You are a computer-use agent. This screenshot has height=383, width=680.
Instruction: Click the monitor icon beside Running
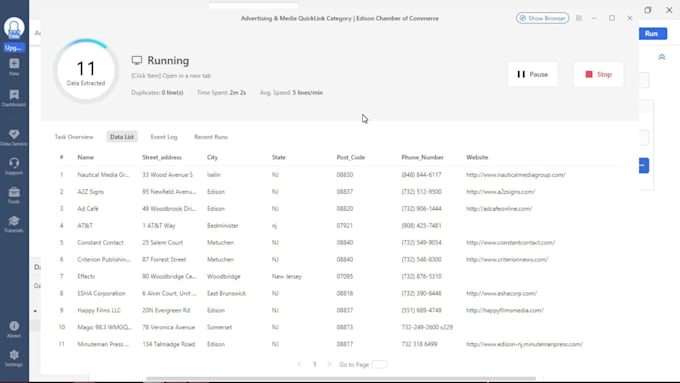[x=137, y=60]
